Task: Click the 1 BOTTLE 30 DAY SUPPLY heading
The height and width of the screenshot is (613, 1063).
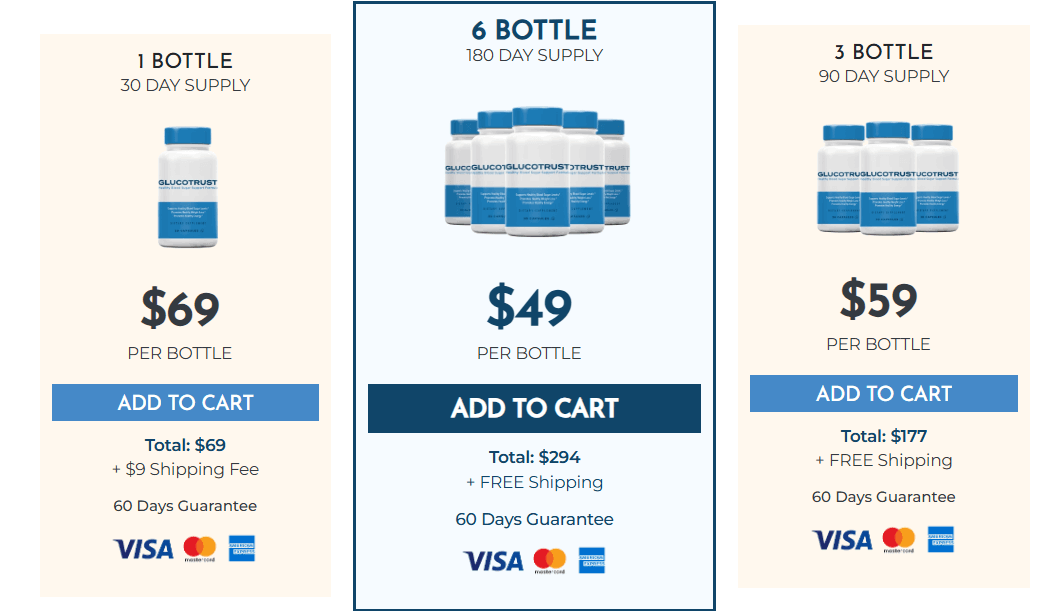Action: pyautogui.click(x=185, y=72)
